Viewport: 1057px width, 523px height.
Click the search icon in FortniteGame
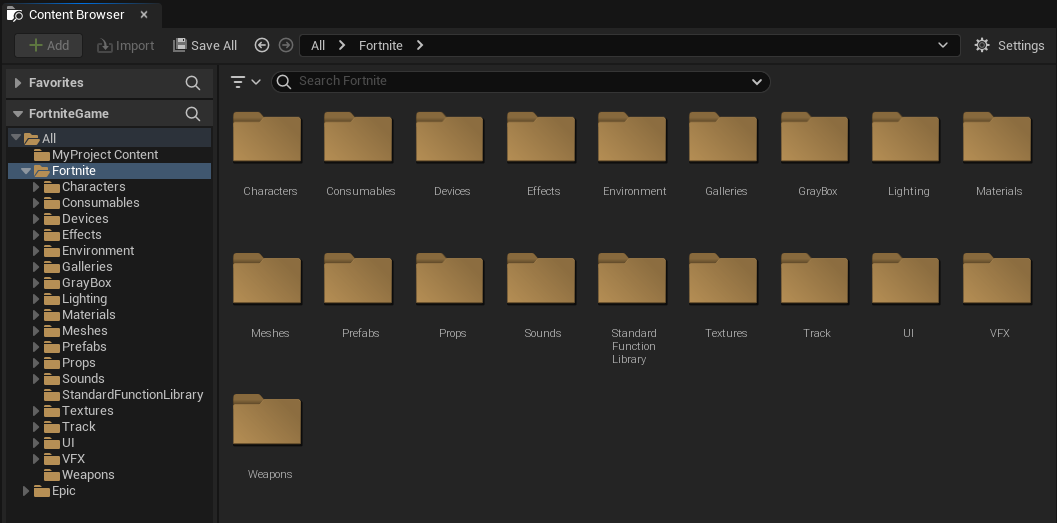point(193,114)
